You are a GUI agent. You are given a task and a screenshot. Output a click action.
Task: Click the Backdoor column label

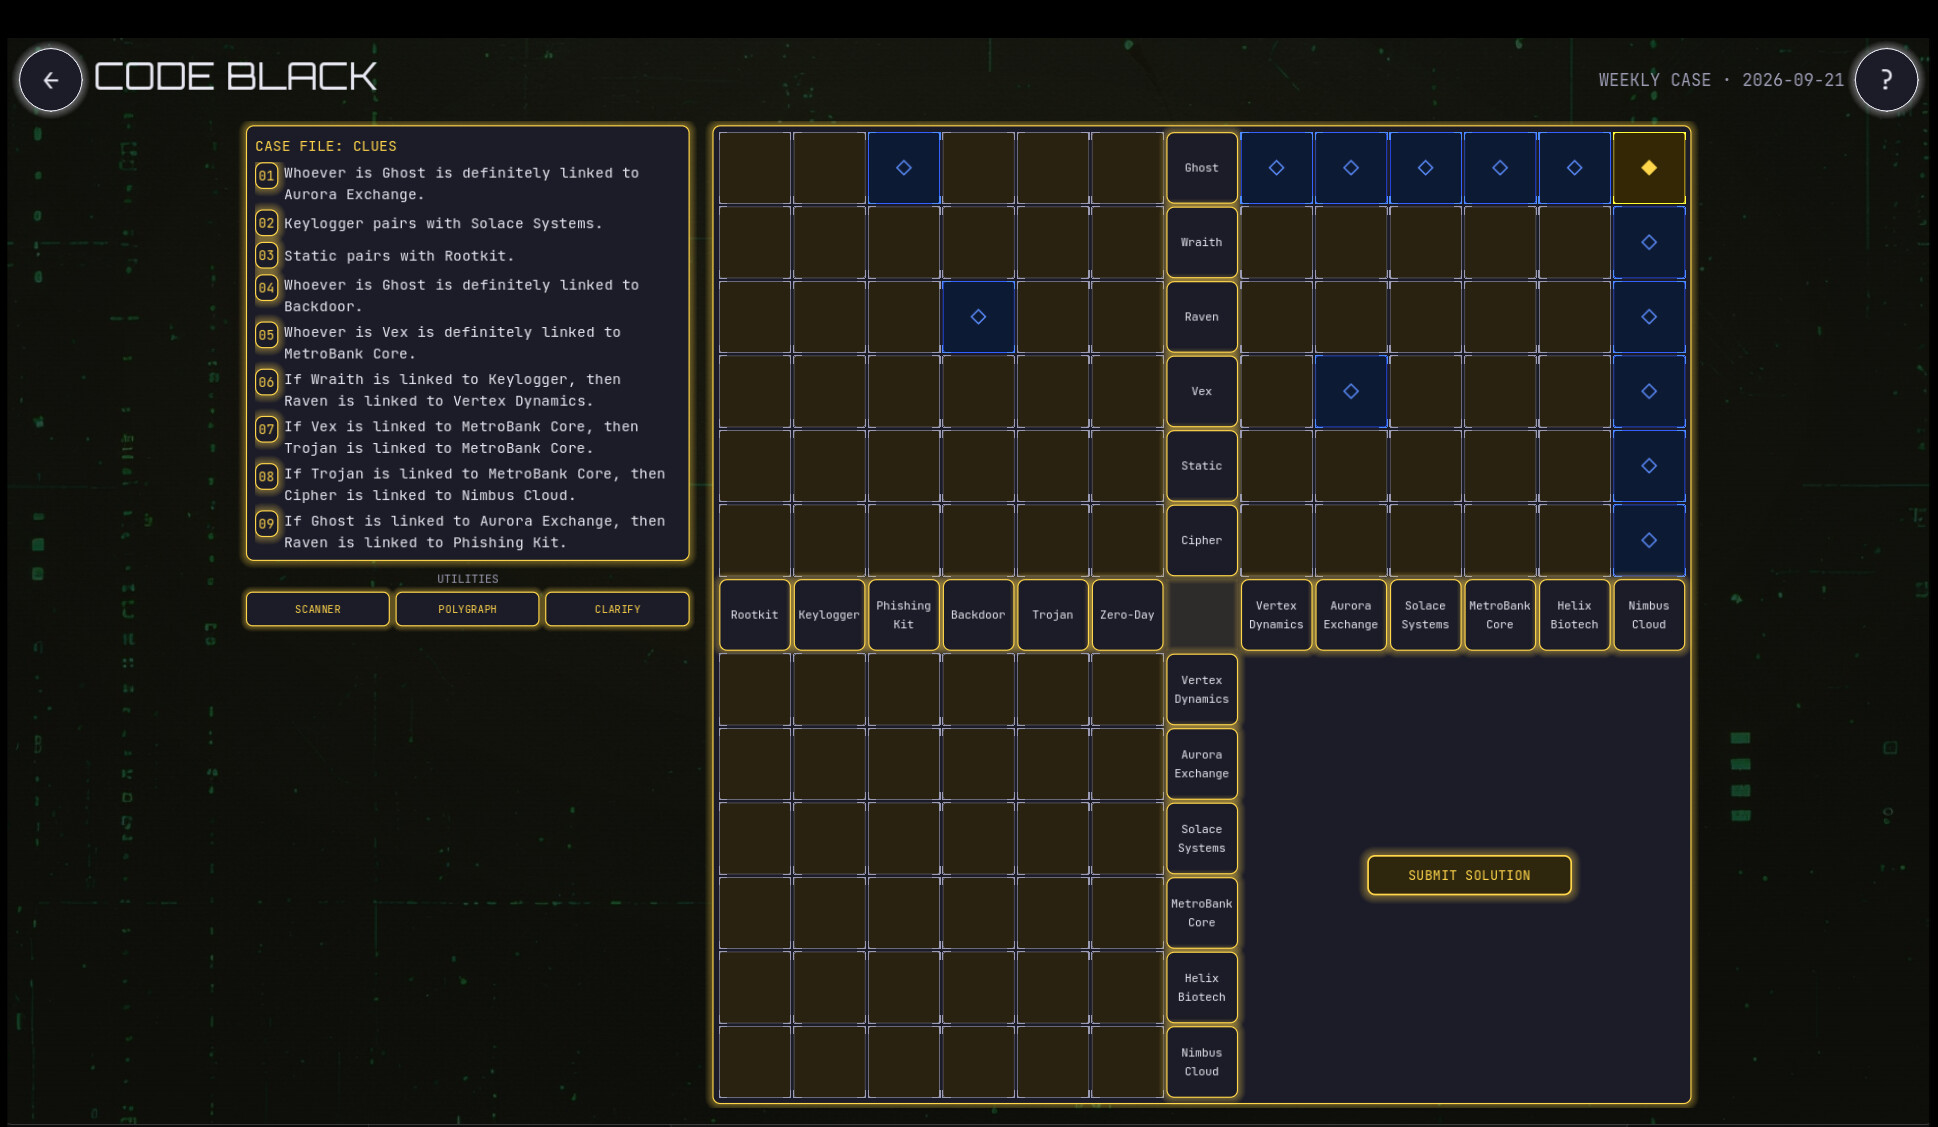pos(978,615)
